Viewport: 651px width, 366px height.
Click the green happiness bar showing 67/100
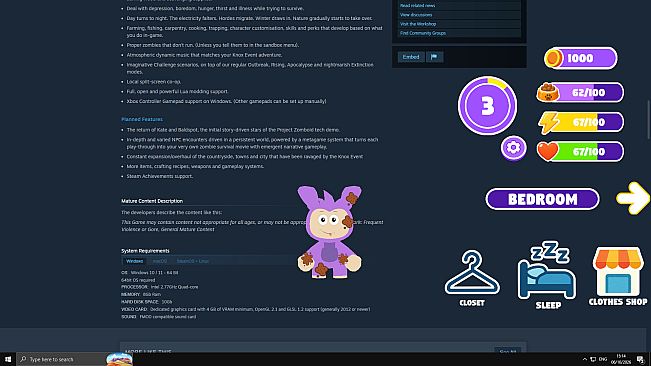pyautogui.click(x=580, y=151)
